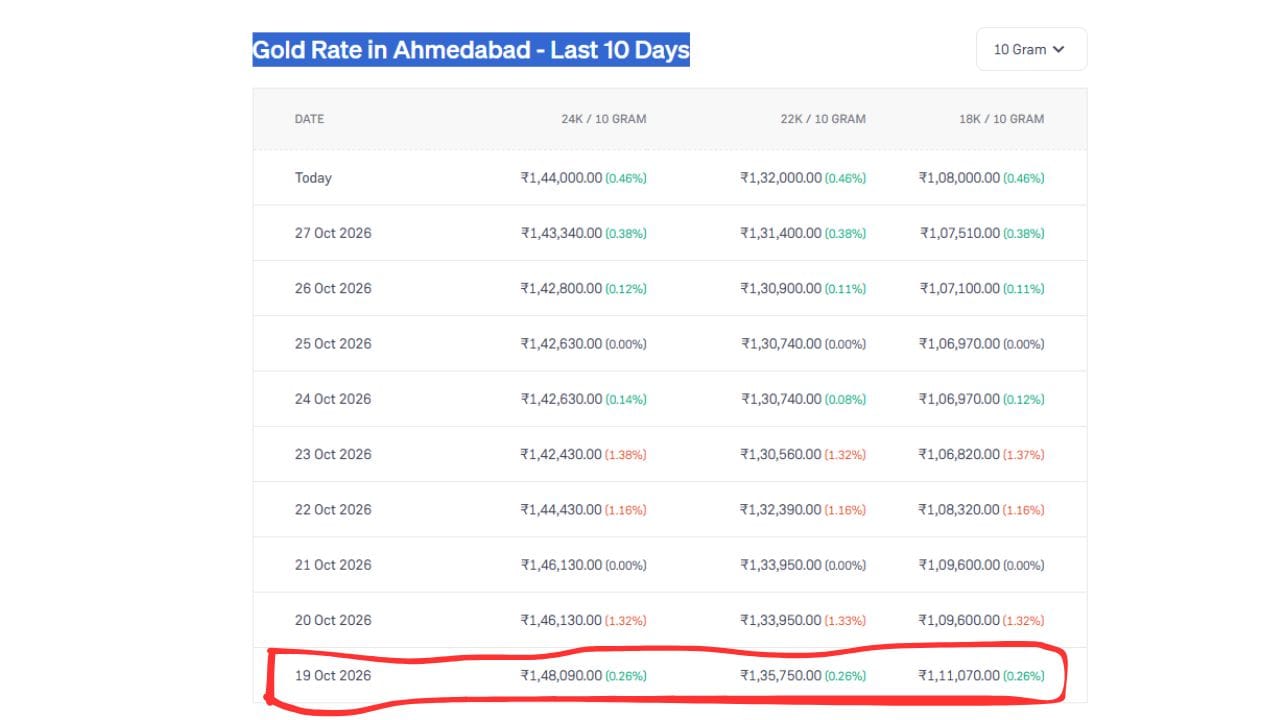Image resolution: width=1280 pixels, height=720 pixels.
Task: Open the 10 Gram unit dropdown
Action: pos(1031,49)
